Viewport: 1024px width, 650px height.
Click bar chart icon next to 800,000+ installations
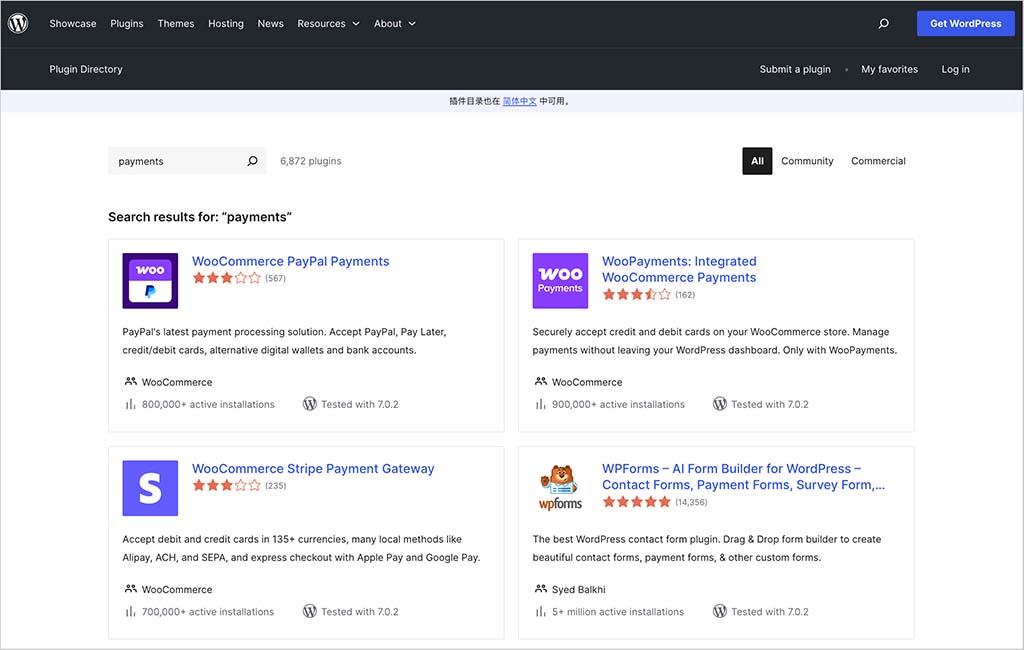(x=131, y=404)
